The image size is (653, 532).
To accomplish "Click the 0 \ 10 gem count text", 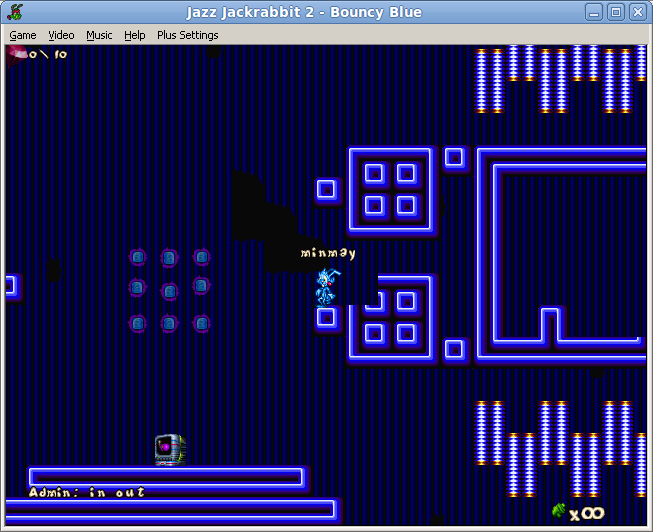I will (x=48, y=54).
